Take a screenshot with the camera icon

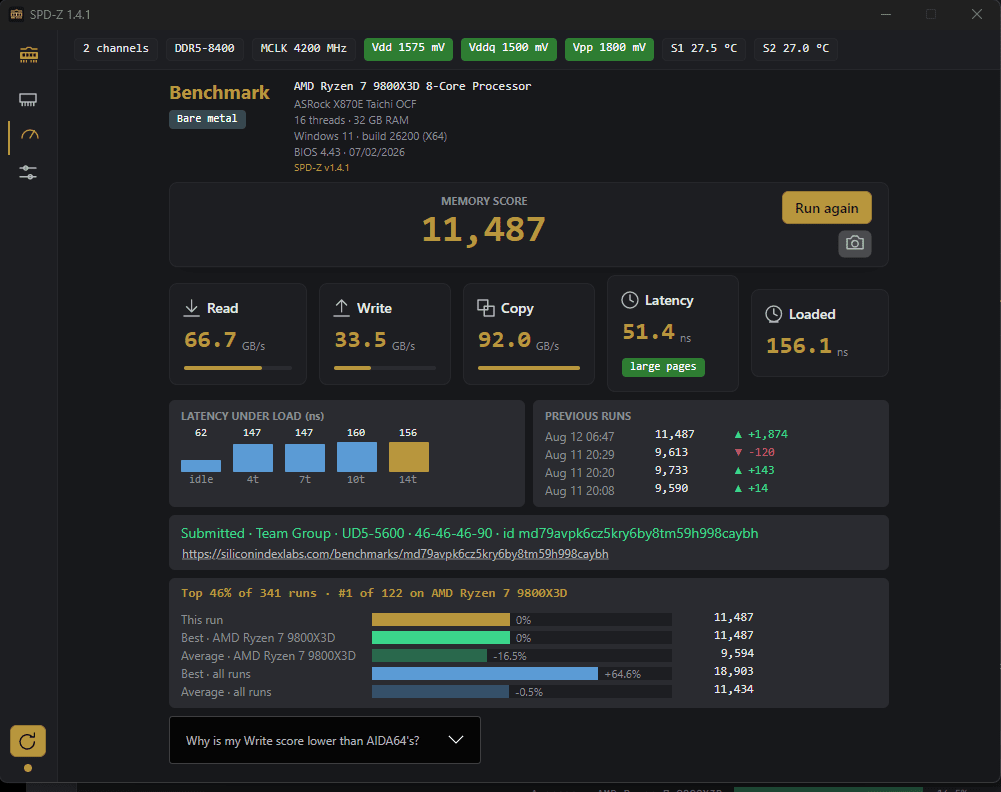click(x=854, y=243)
